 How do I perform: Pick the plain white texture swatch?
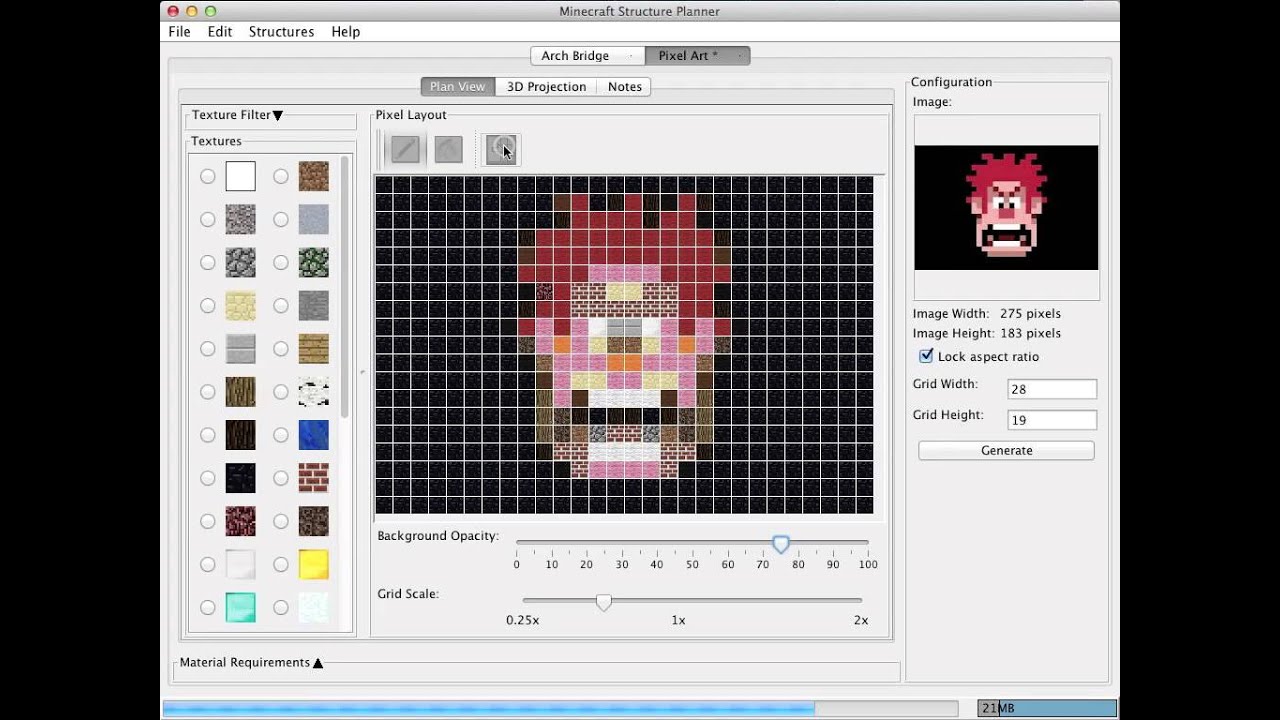point(240,176)
